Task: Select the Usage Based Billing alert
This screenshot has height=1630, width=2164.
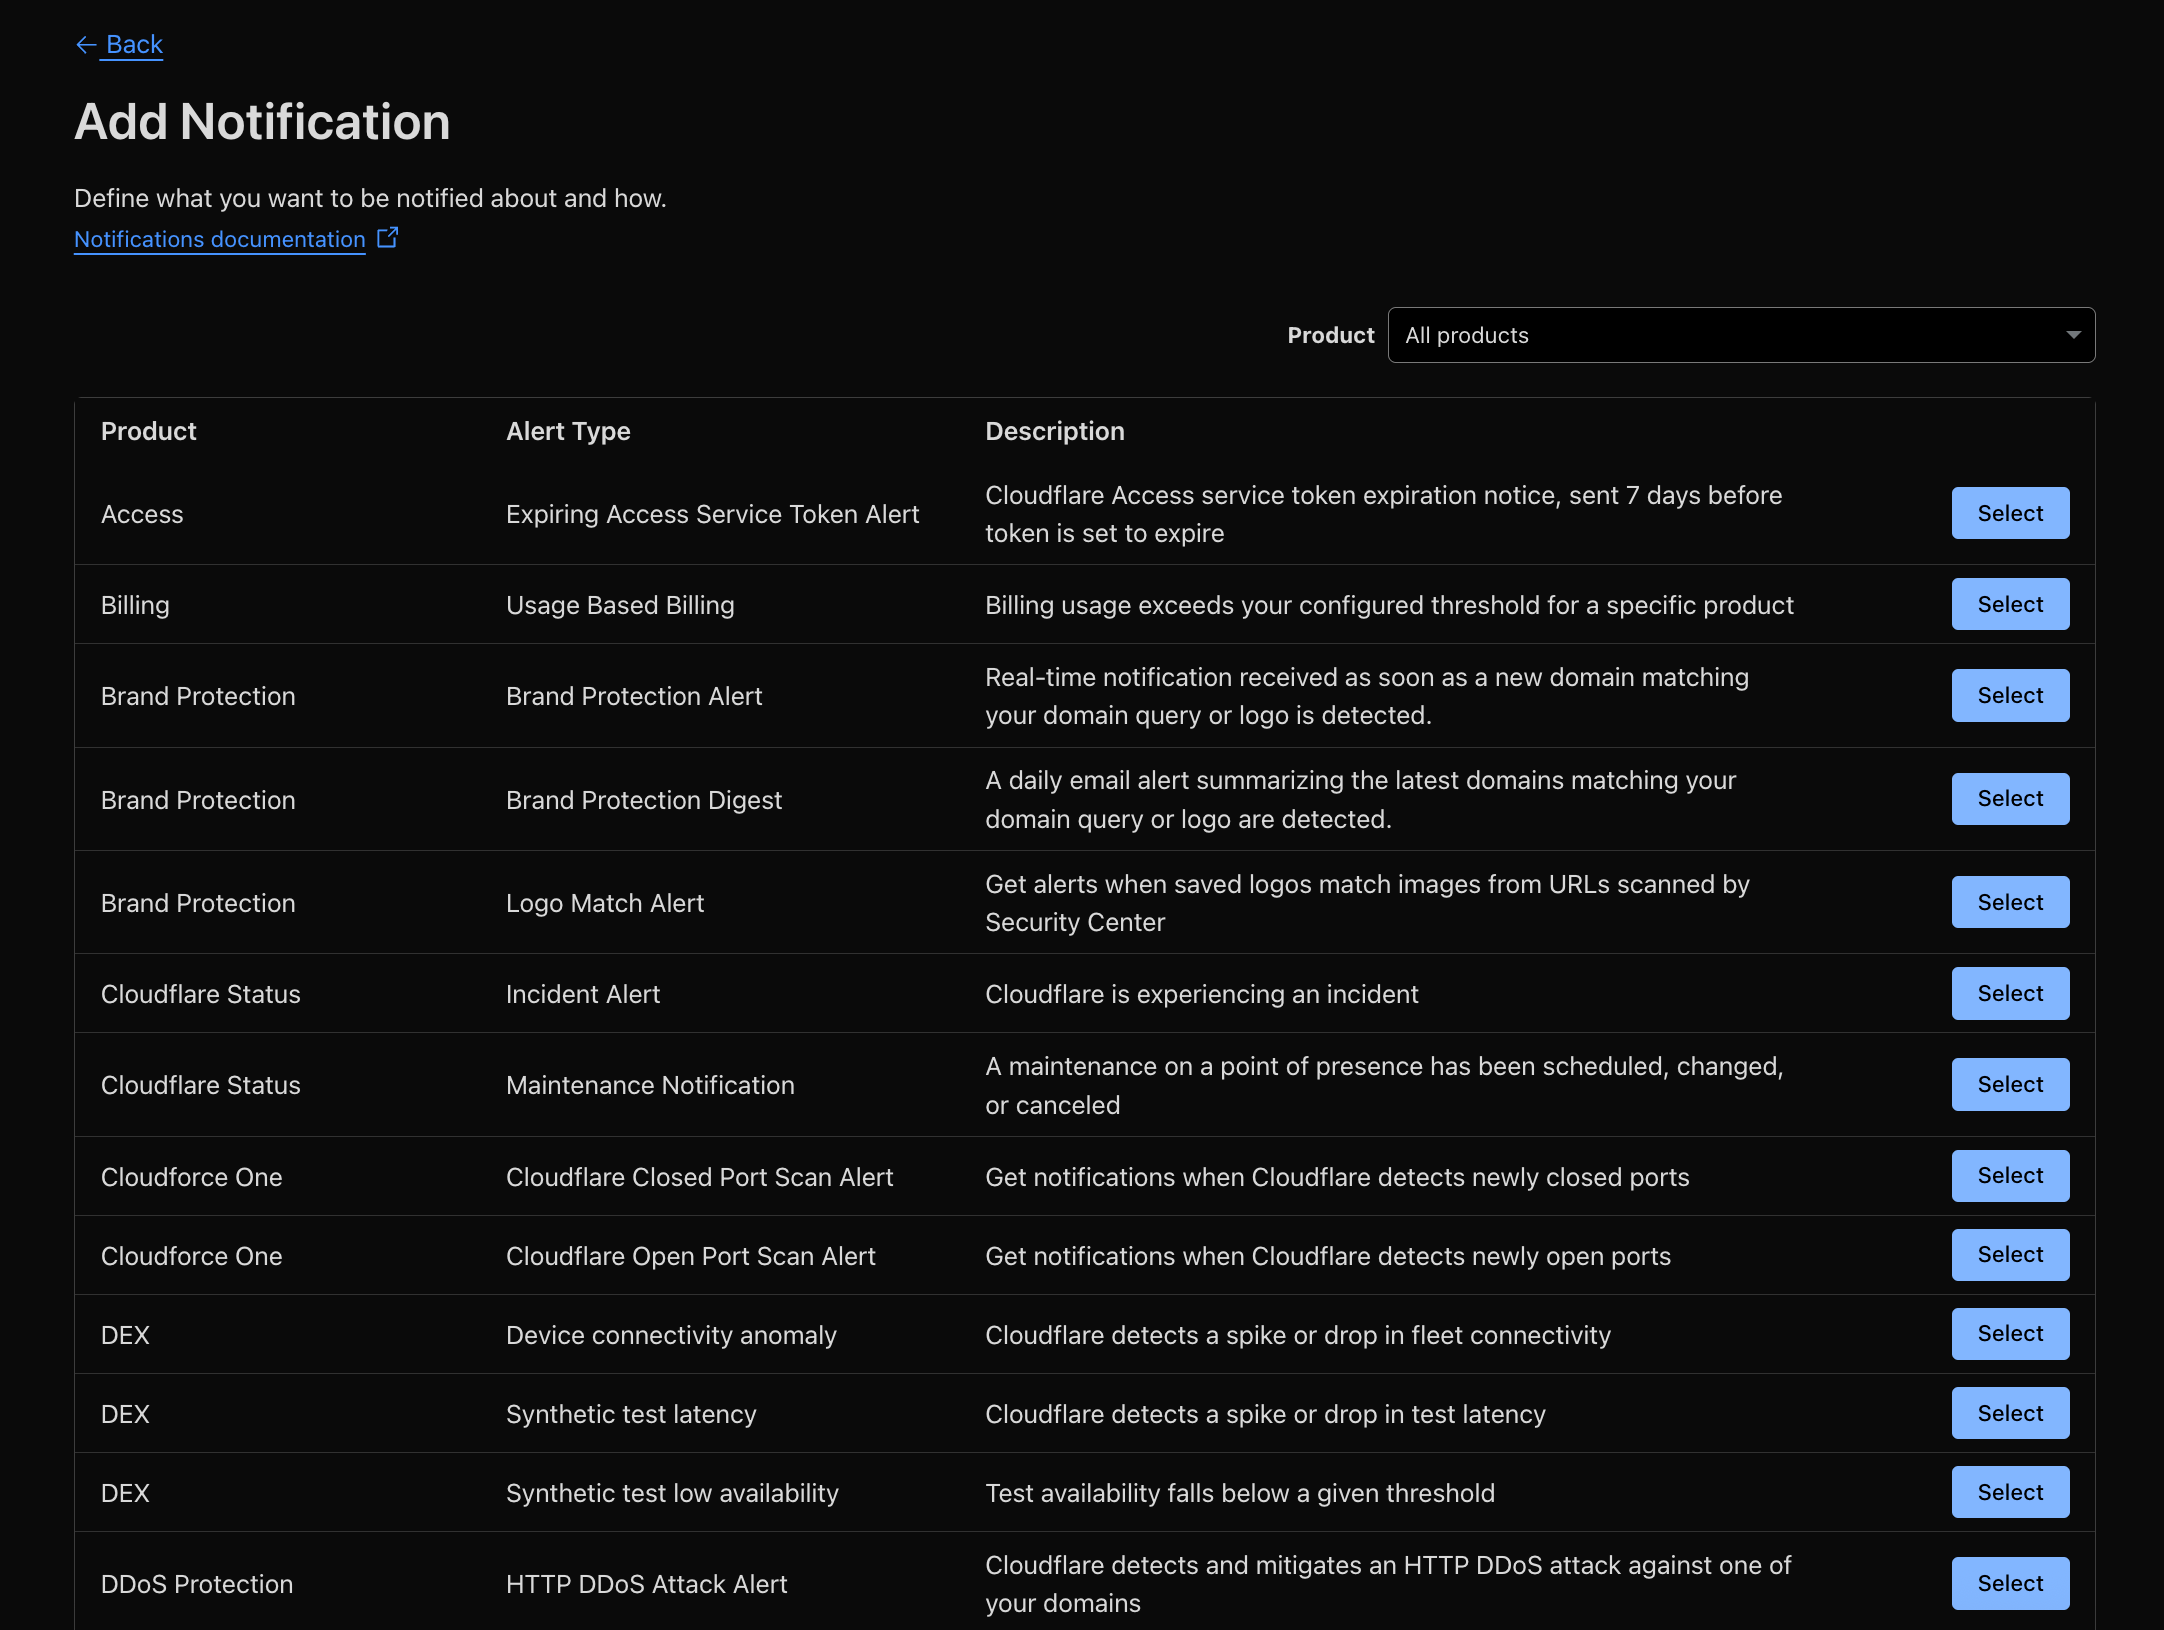Action: pos(2010,604)
